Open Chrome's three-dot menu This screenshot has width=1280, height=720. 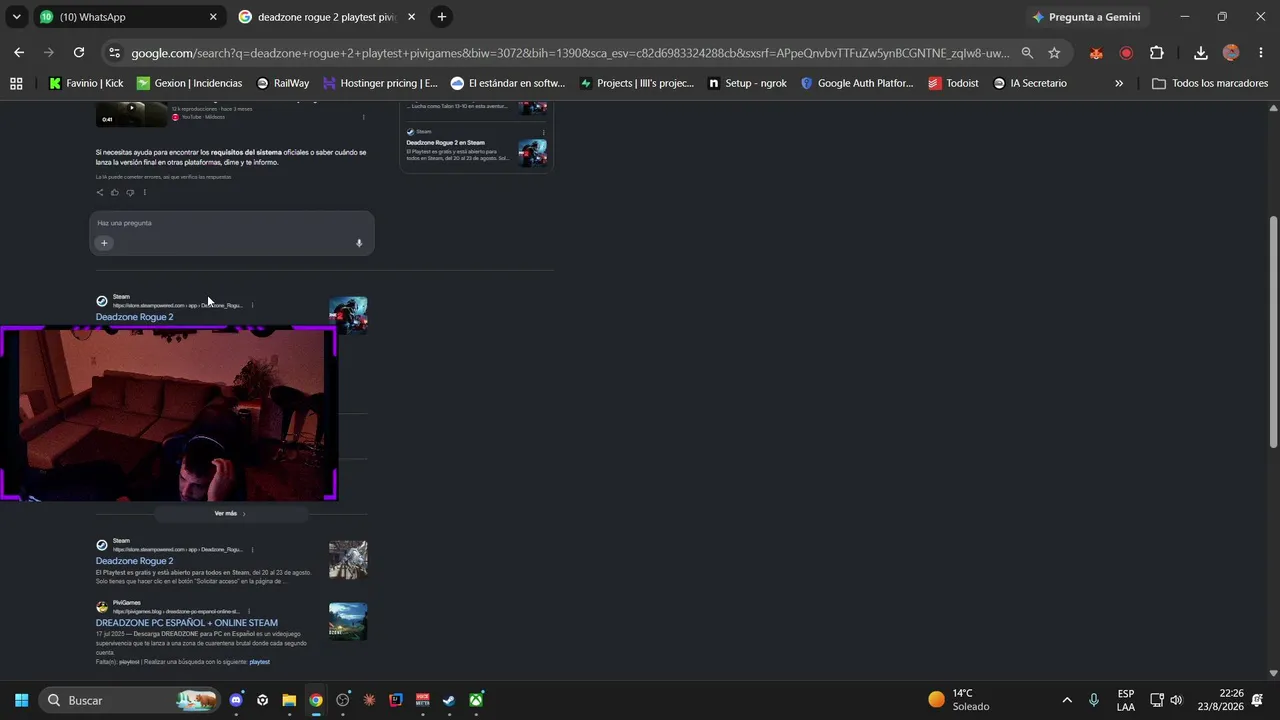click(x=1260, y=53)
